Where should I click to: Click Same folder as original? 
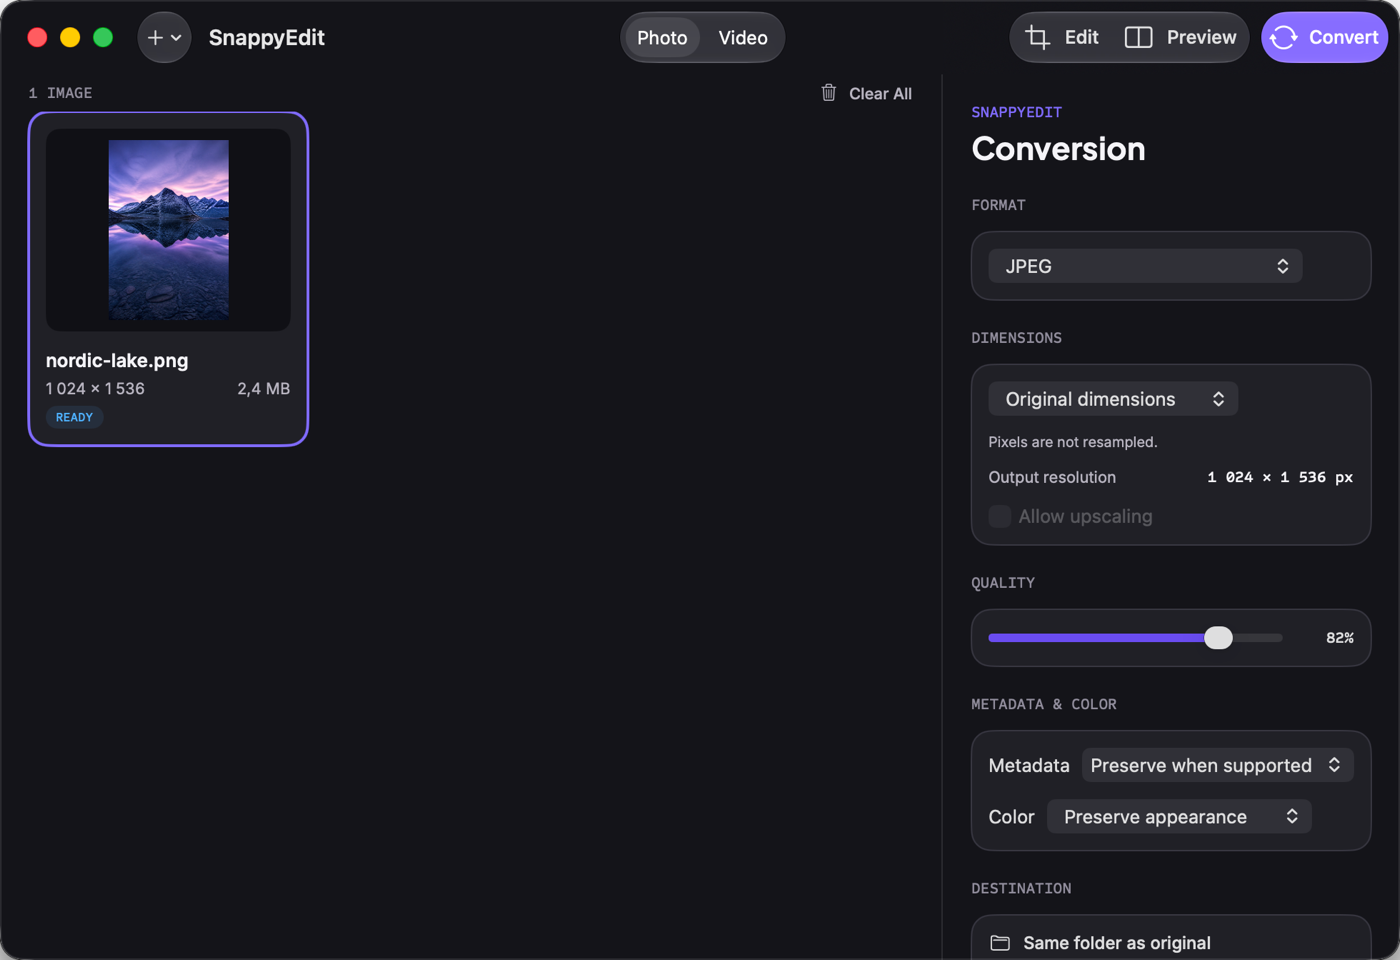tap(1116, 943)
